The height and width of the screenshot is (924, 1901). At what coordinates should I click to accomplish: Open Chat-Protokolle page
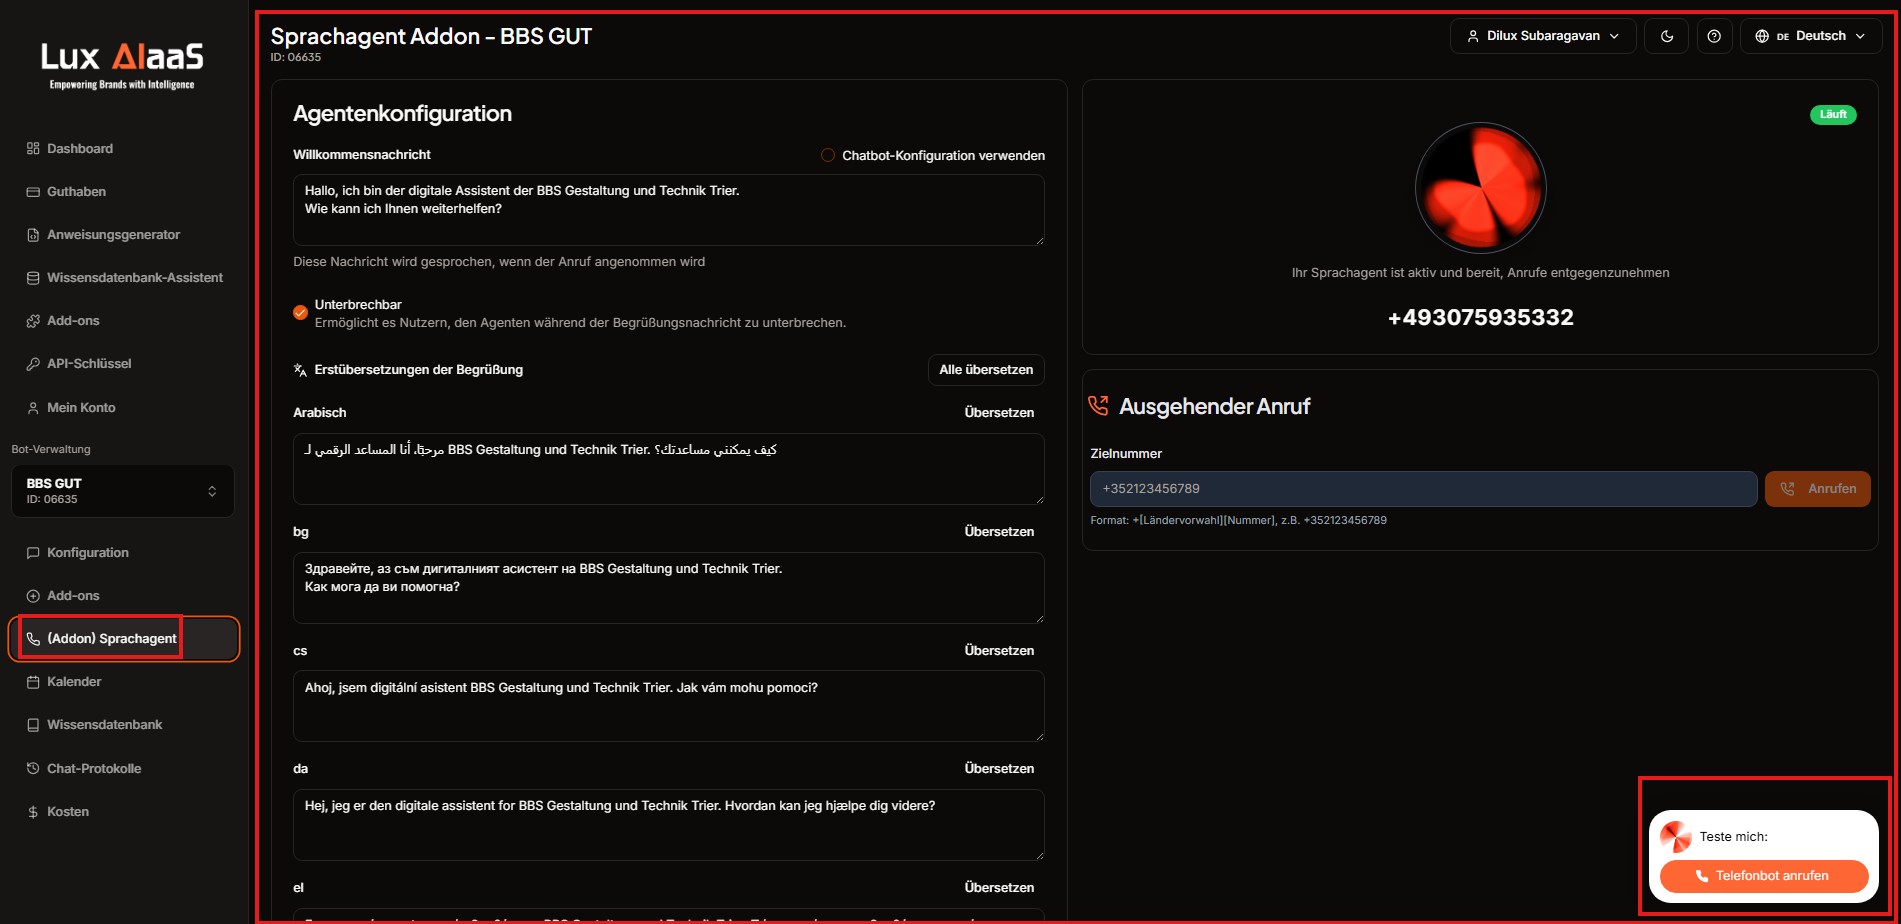94,769
